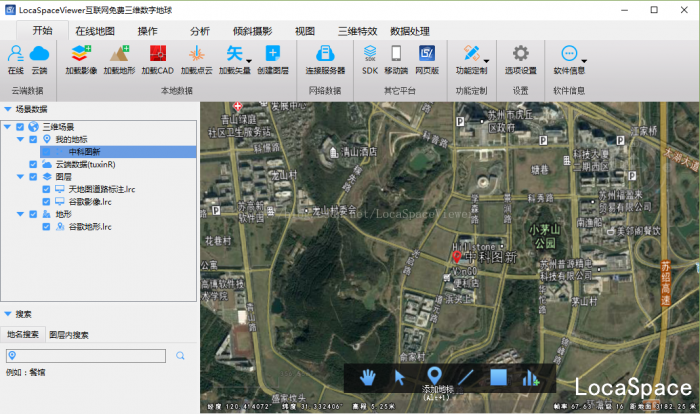Select the pan hand tool in map toolbar
The height and width of the screenshot is (414, 700).
[368, 378]
